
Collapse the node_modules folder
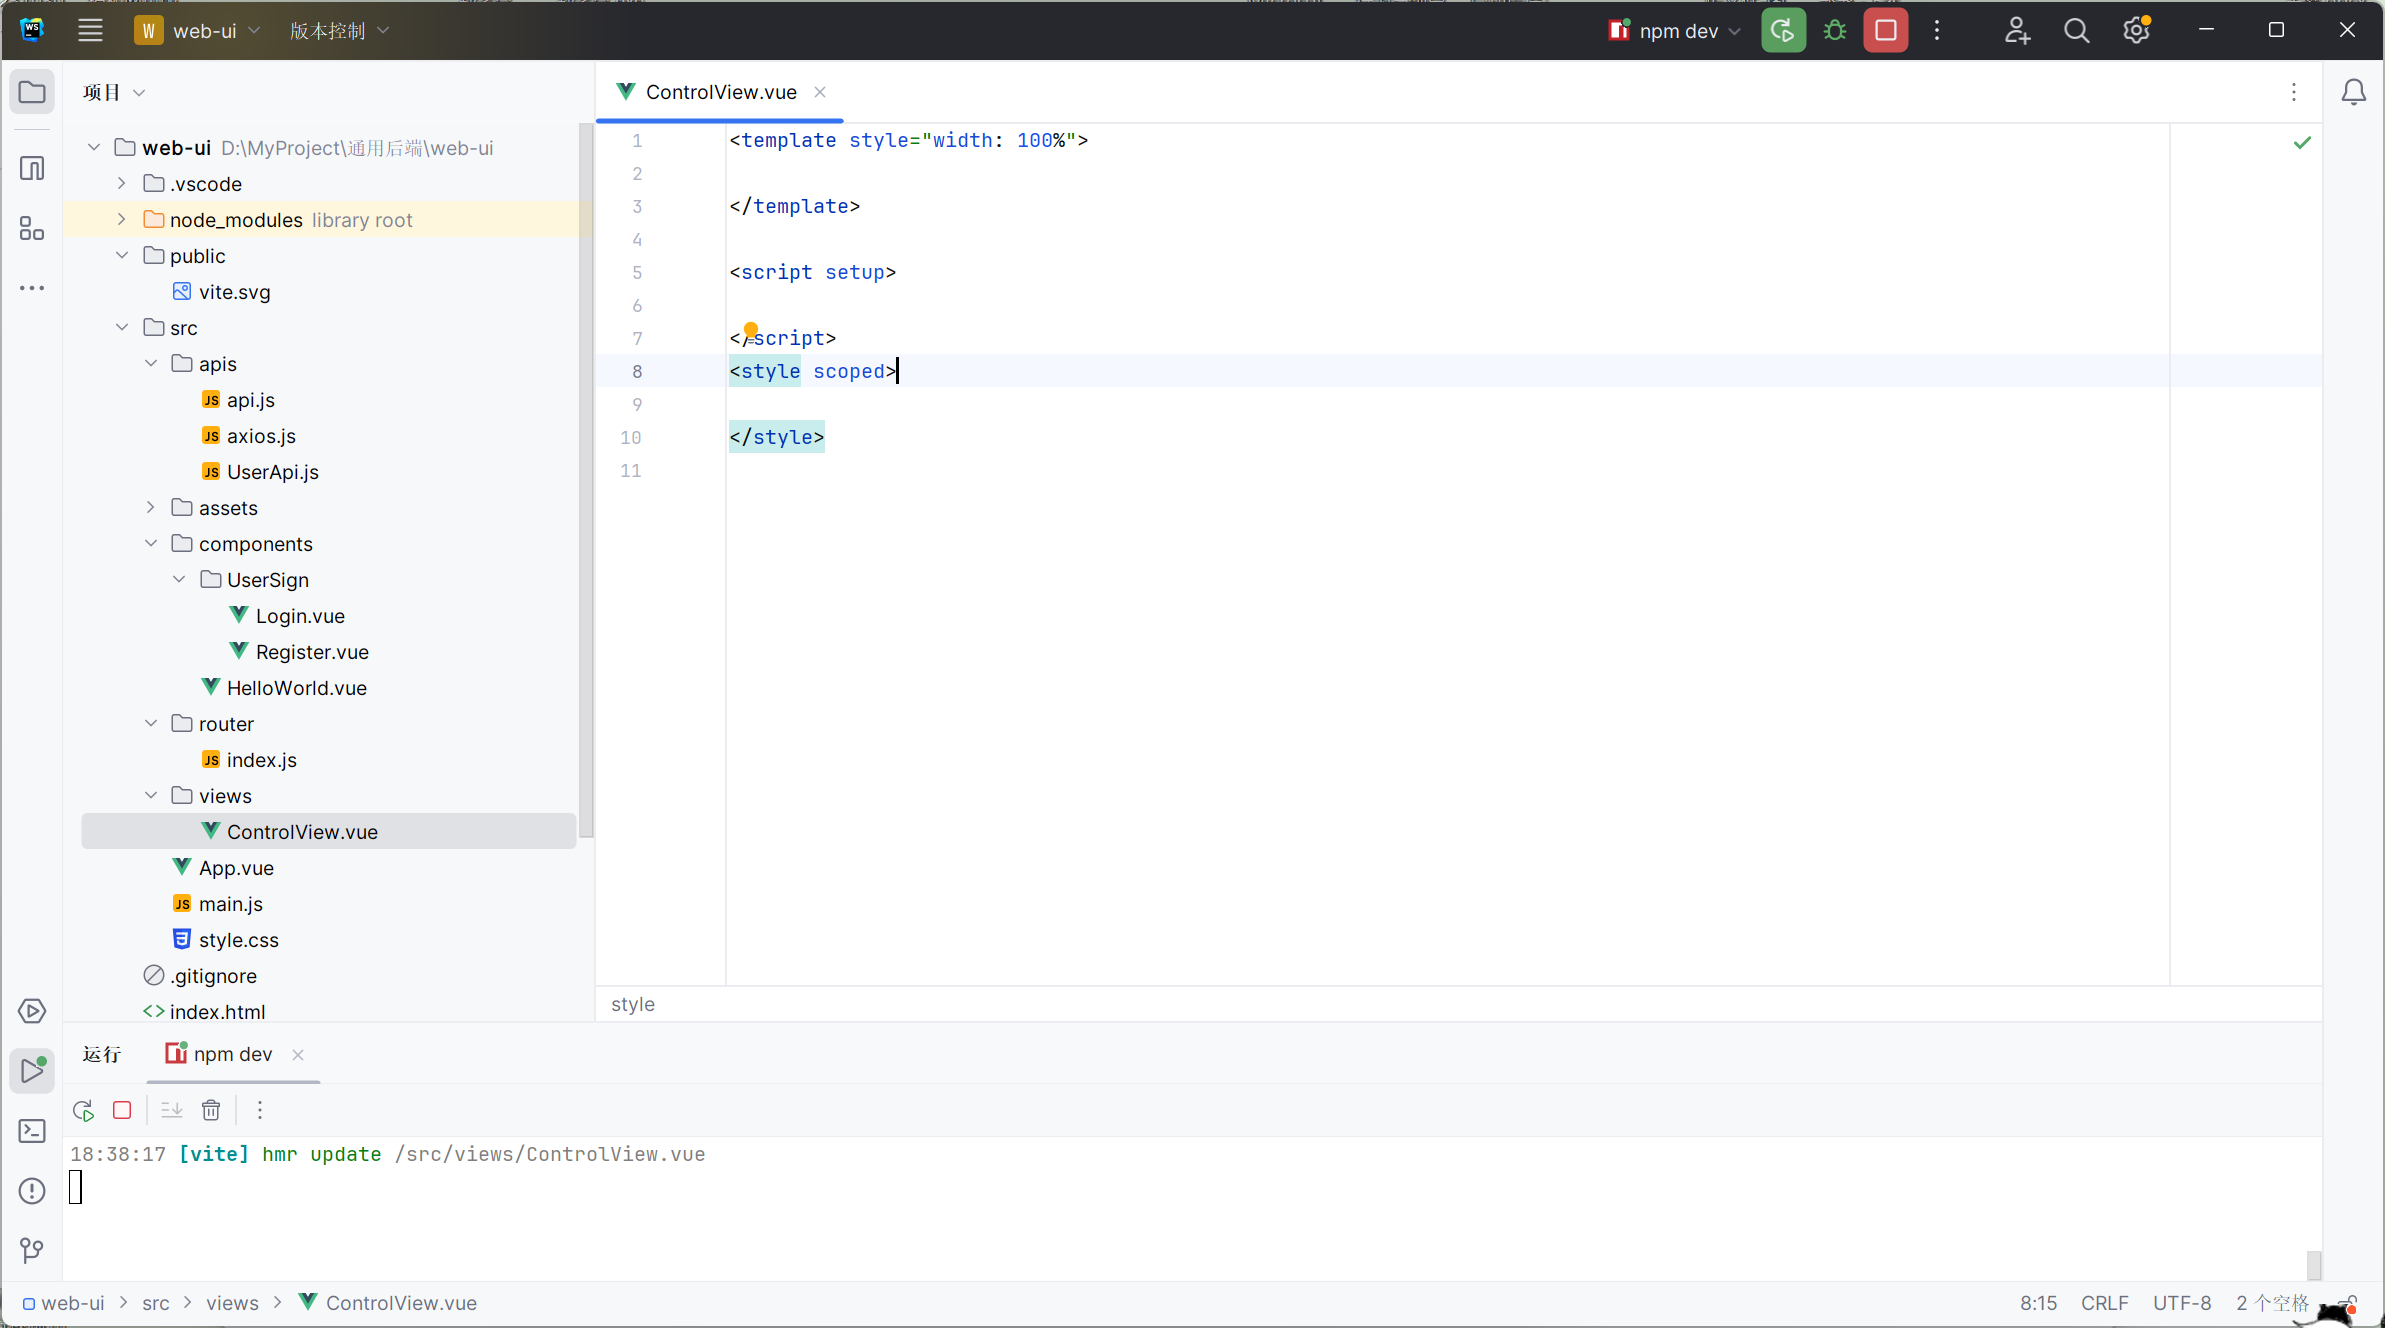(x=120, y=219)
